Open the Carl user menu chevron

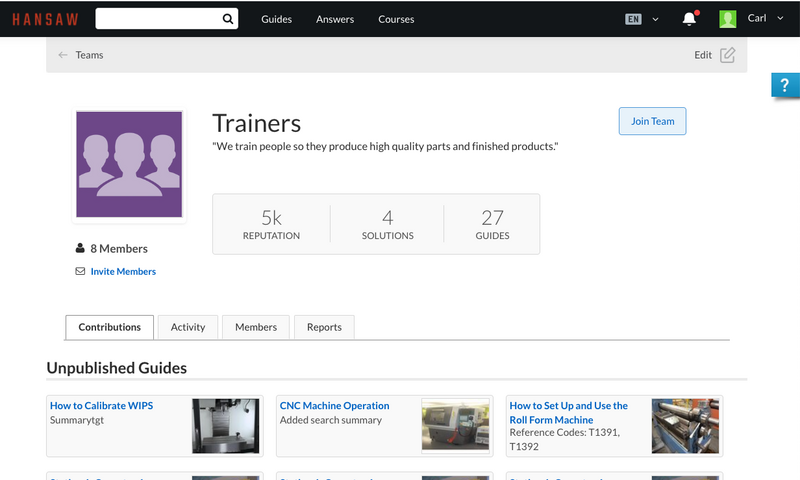coord(780,19)
